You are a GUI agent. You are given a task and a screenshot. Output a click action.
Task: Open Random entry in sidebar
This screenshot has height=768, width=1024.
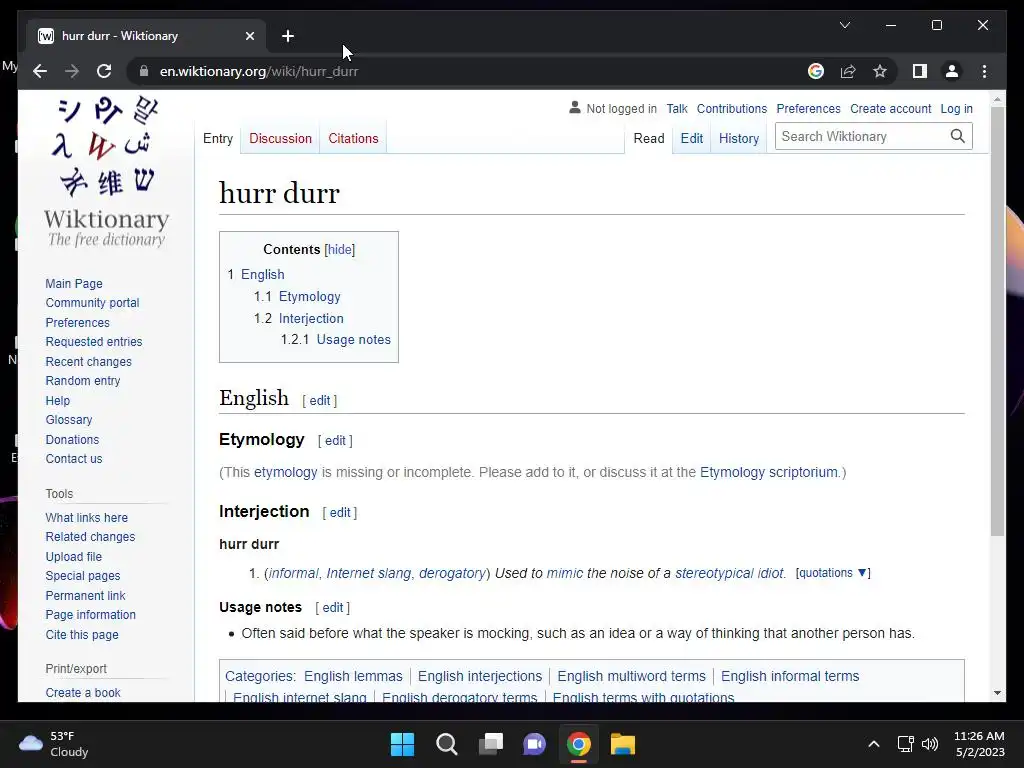(83, 381)
